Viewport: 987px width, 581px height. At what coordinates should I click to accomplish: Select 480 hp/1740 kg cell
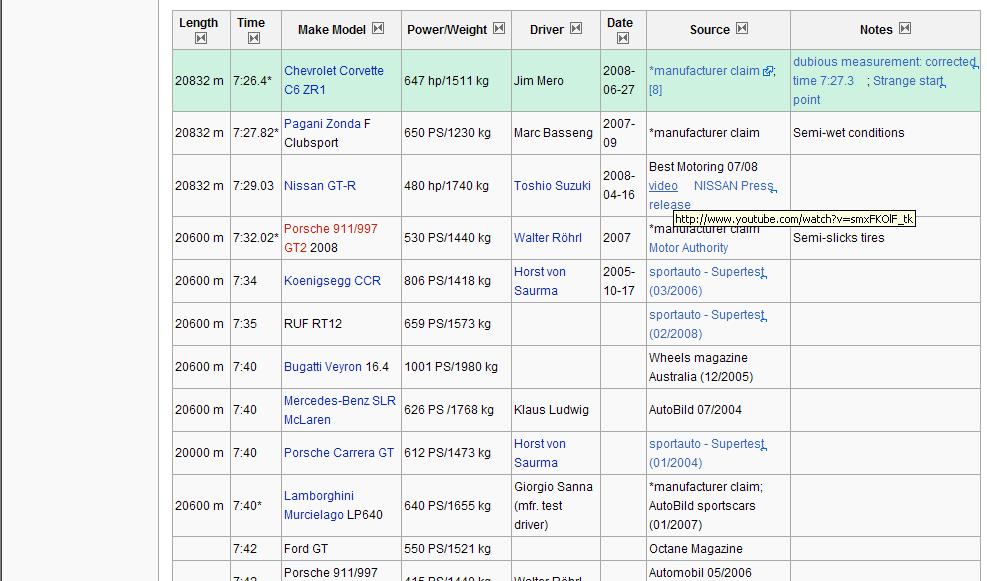pos(456,186)
